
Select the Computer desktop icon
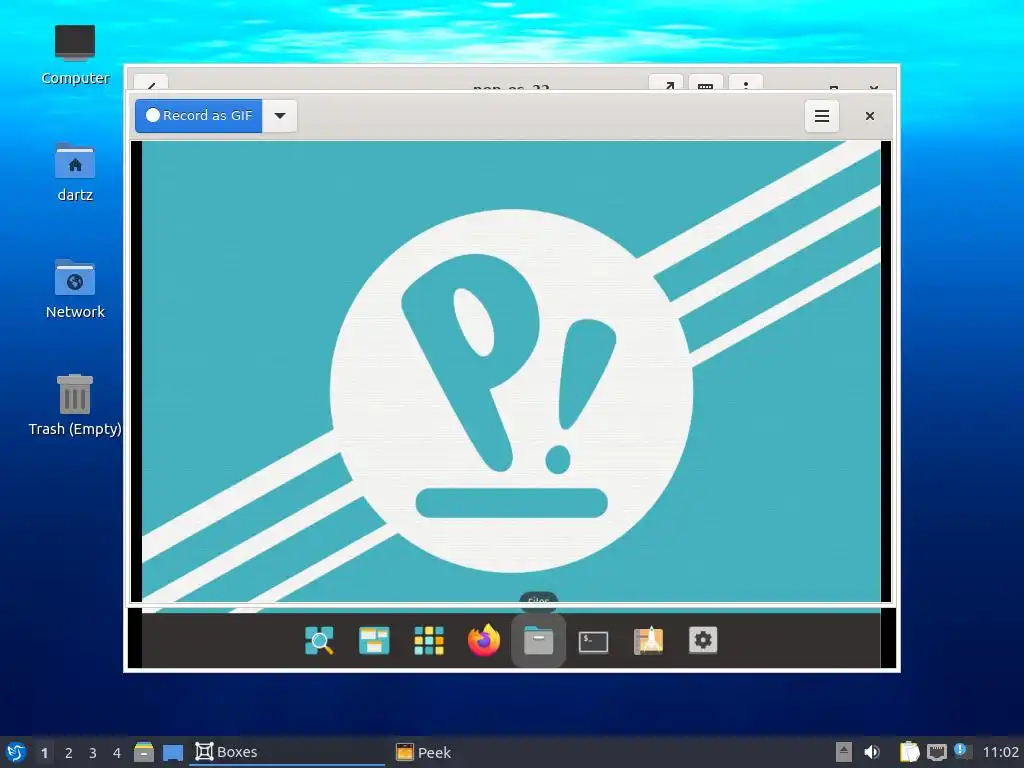coord(75,55)
